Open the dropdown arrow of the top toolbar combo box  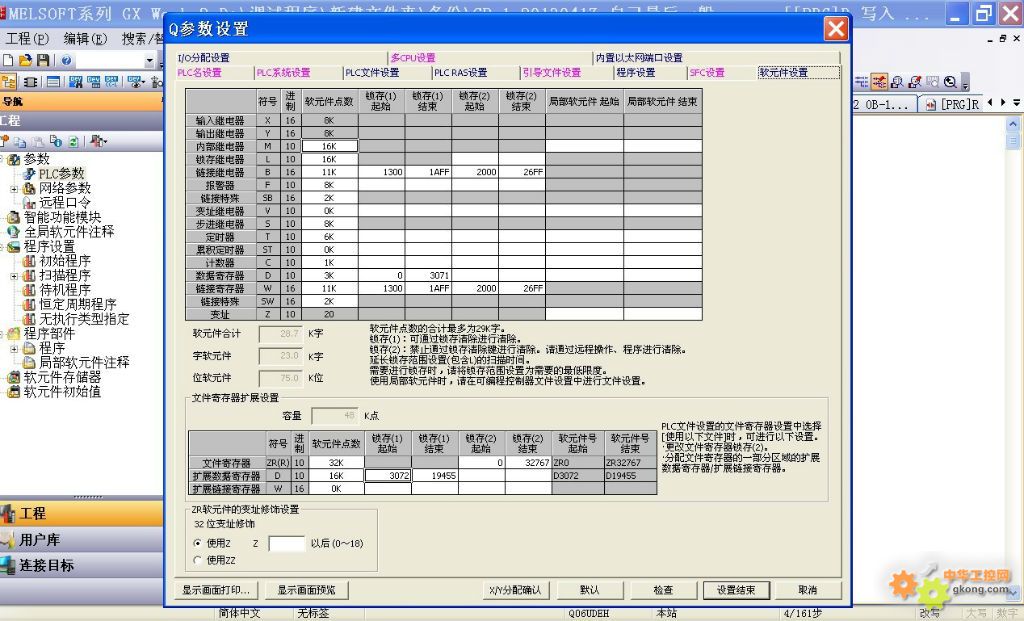pos(150,61)
